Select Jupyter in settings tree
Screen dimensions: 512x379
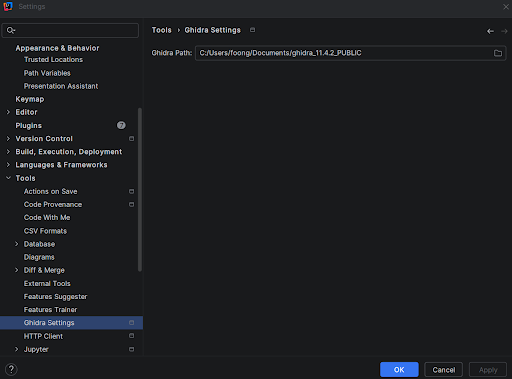36,349
